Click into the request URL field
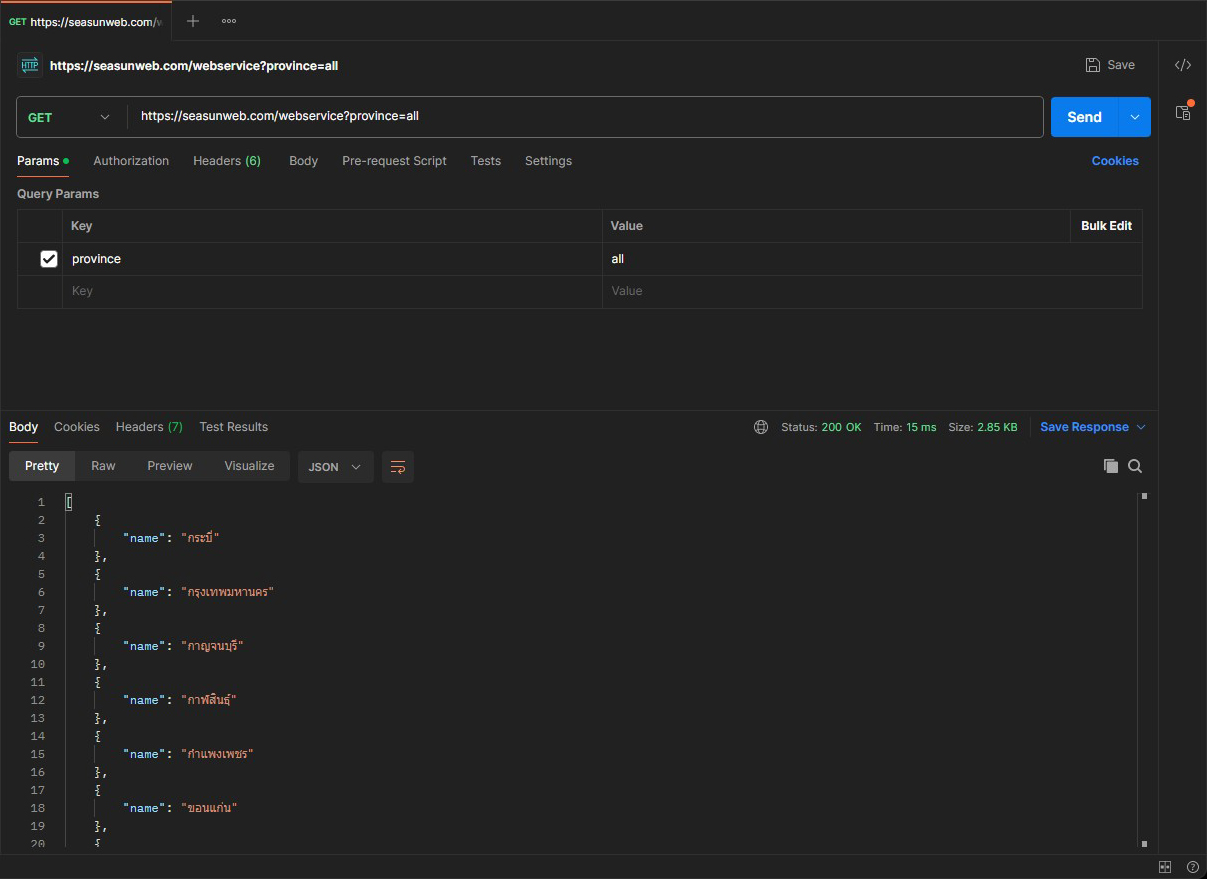The width and height of the screenshot is (1207, 879). coord(585,117)
